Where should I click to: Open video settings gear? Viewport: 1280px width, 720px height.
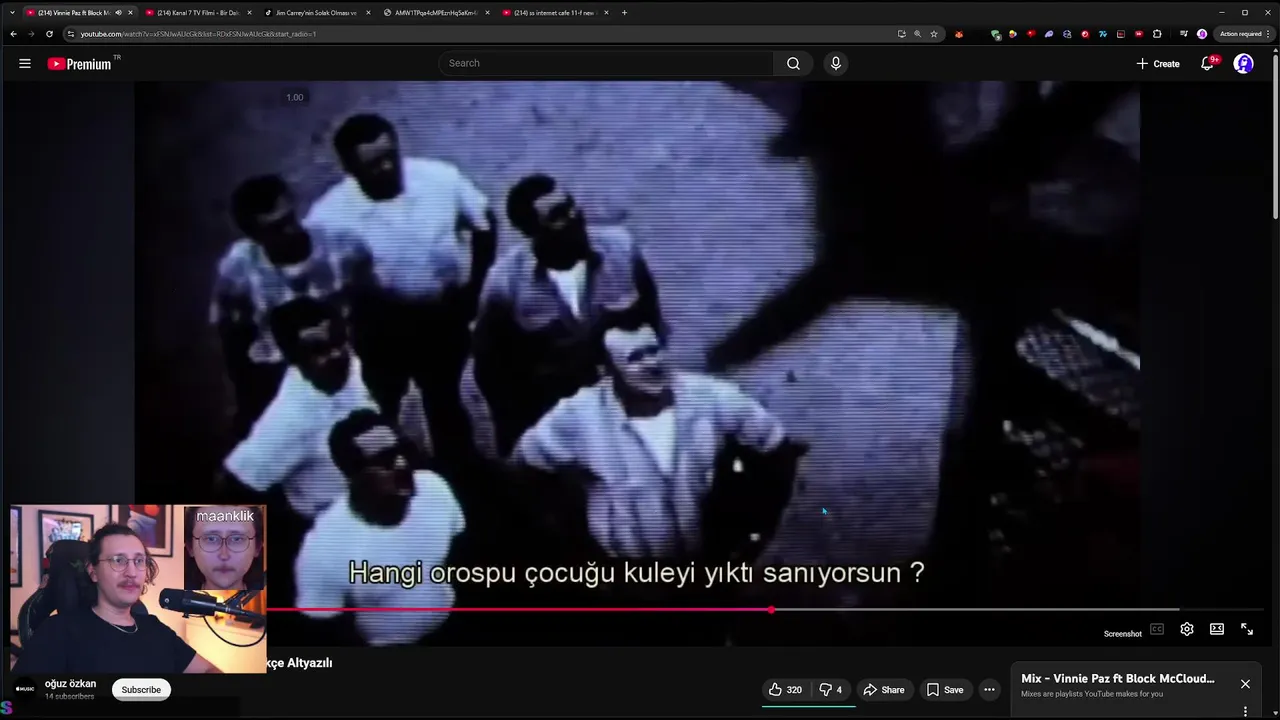click(x=1186, y=629)
